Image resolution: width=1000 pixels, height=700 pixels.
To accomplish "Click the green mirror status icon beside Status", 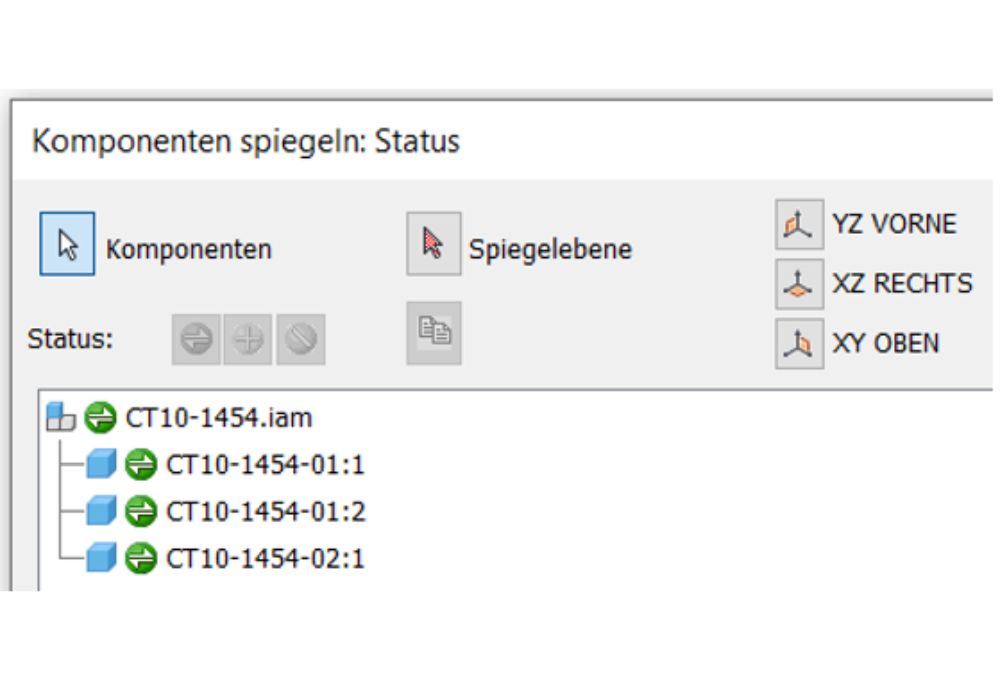I will click(x=196, y=338).
